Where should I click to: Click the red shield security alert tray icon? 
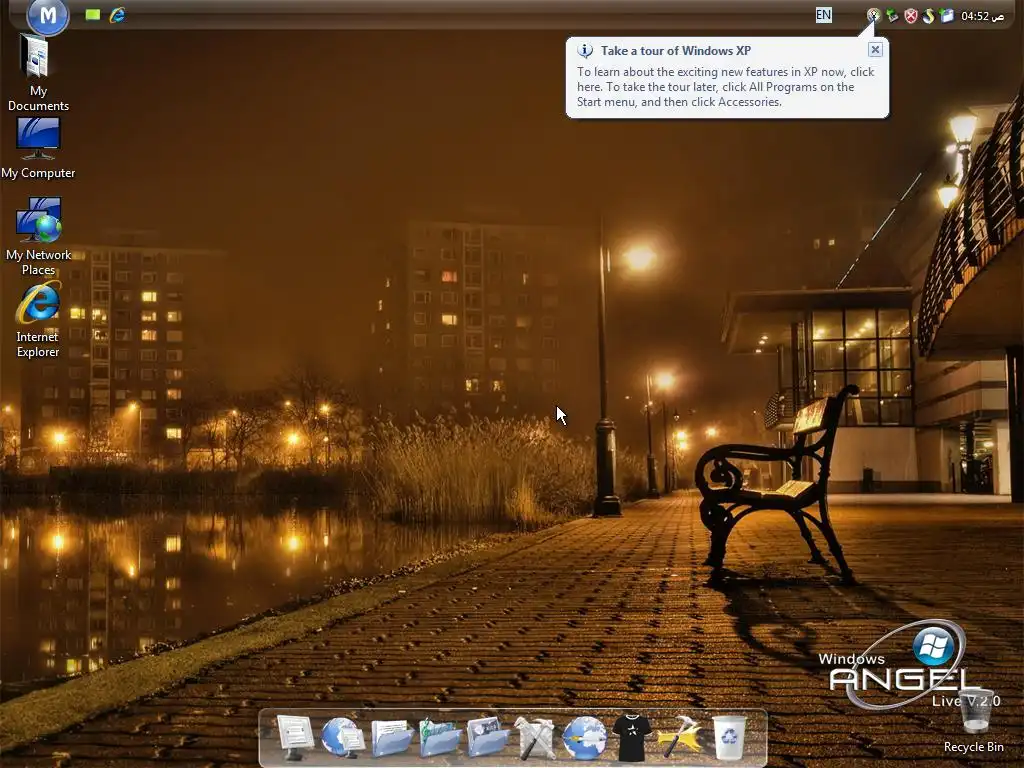(910, 16)
